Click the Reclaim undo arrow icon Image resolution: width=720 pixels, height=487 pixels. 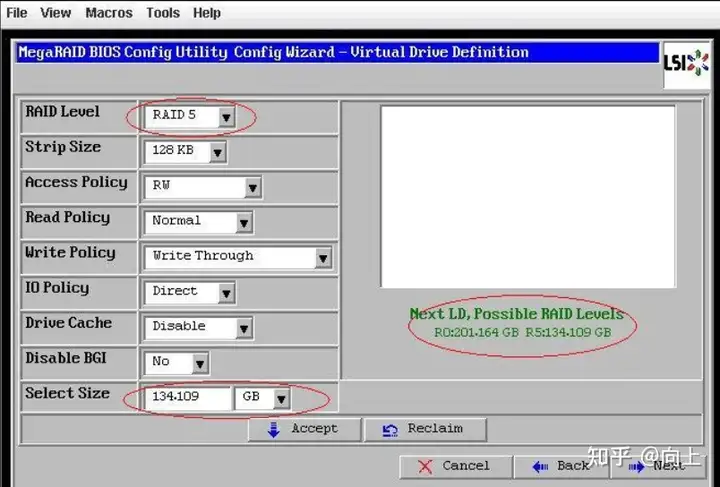[x=390, y=430]
